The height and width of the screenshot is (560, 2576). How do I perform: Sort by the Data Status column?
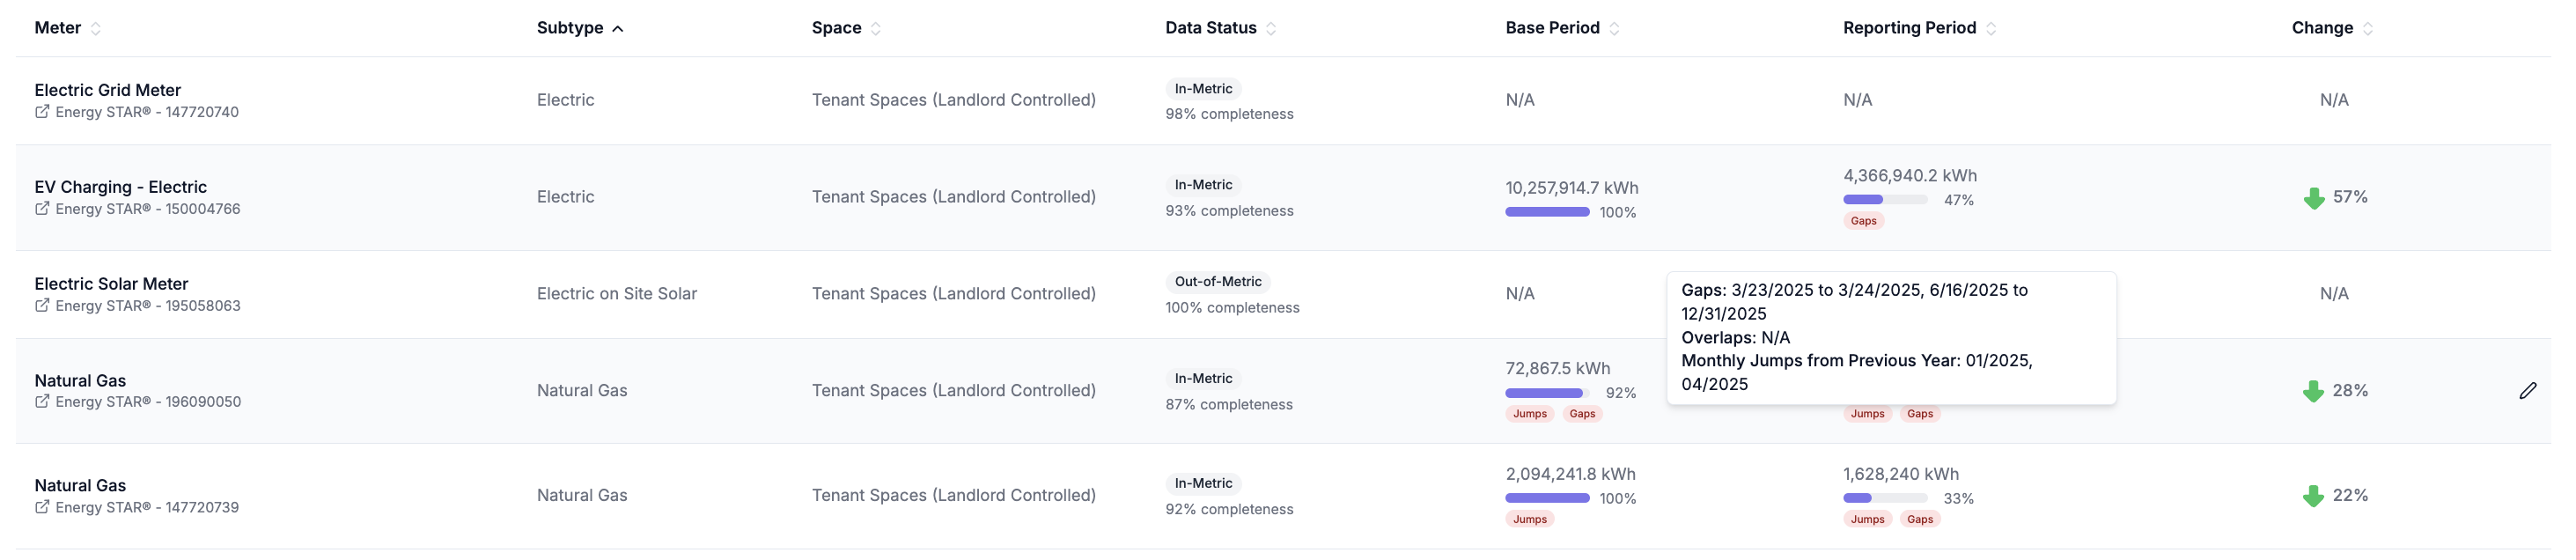[1271, 29]
